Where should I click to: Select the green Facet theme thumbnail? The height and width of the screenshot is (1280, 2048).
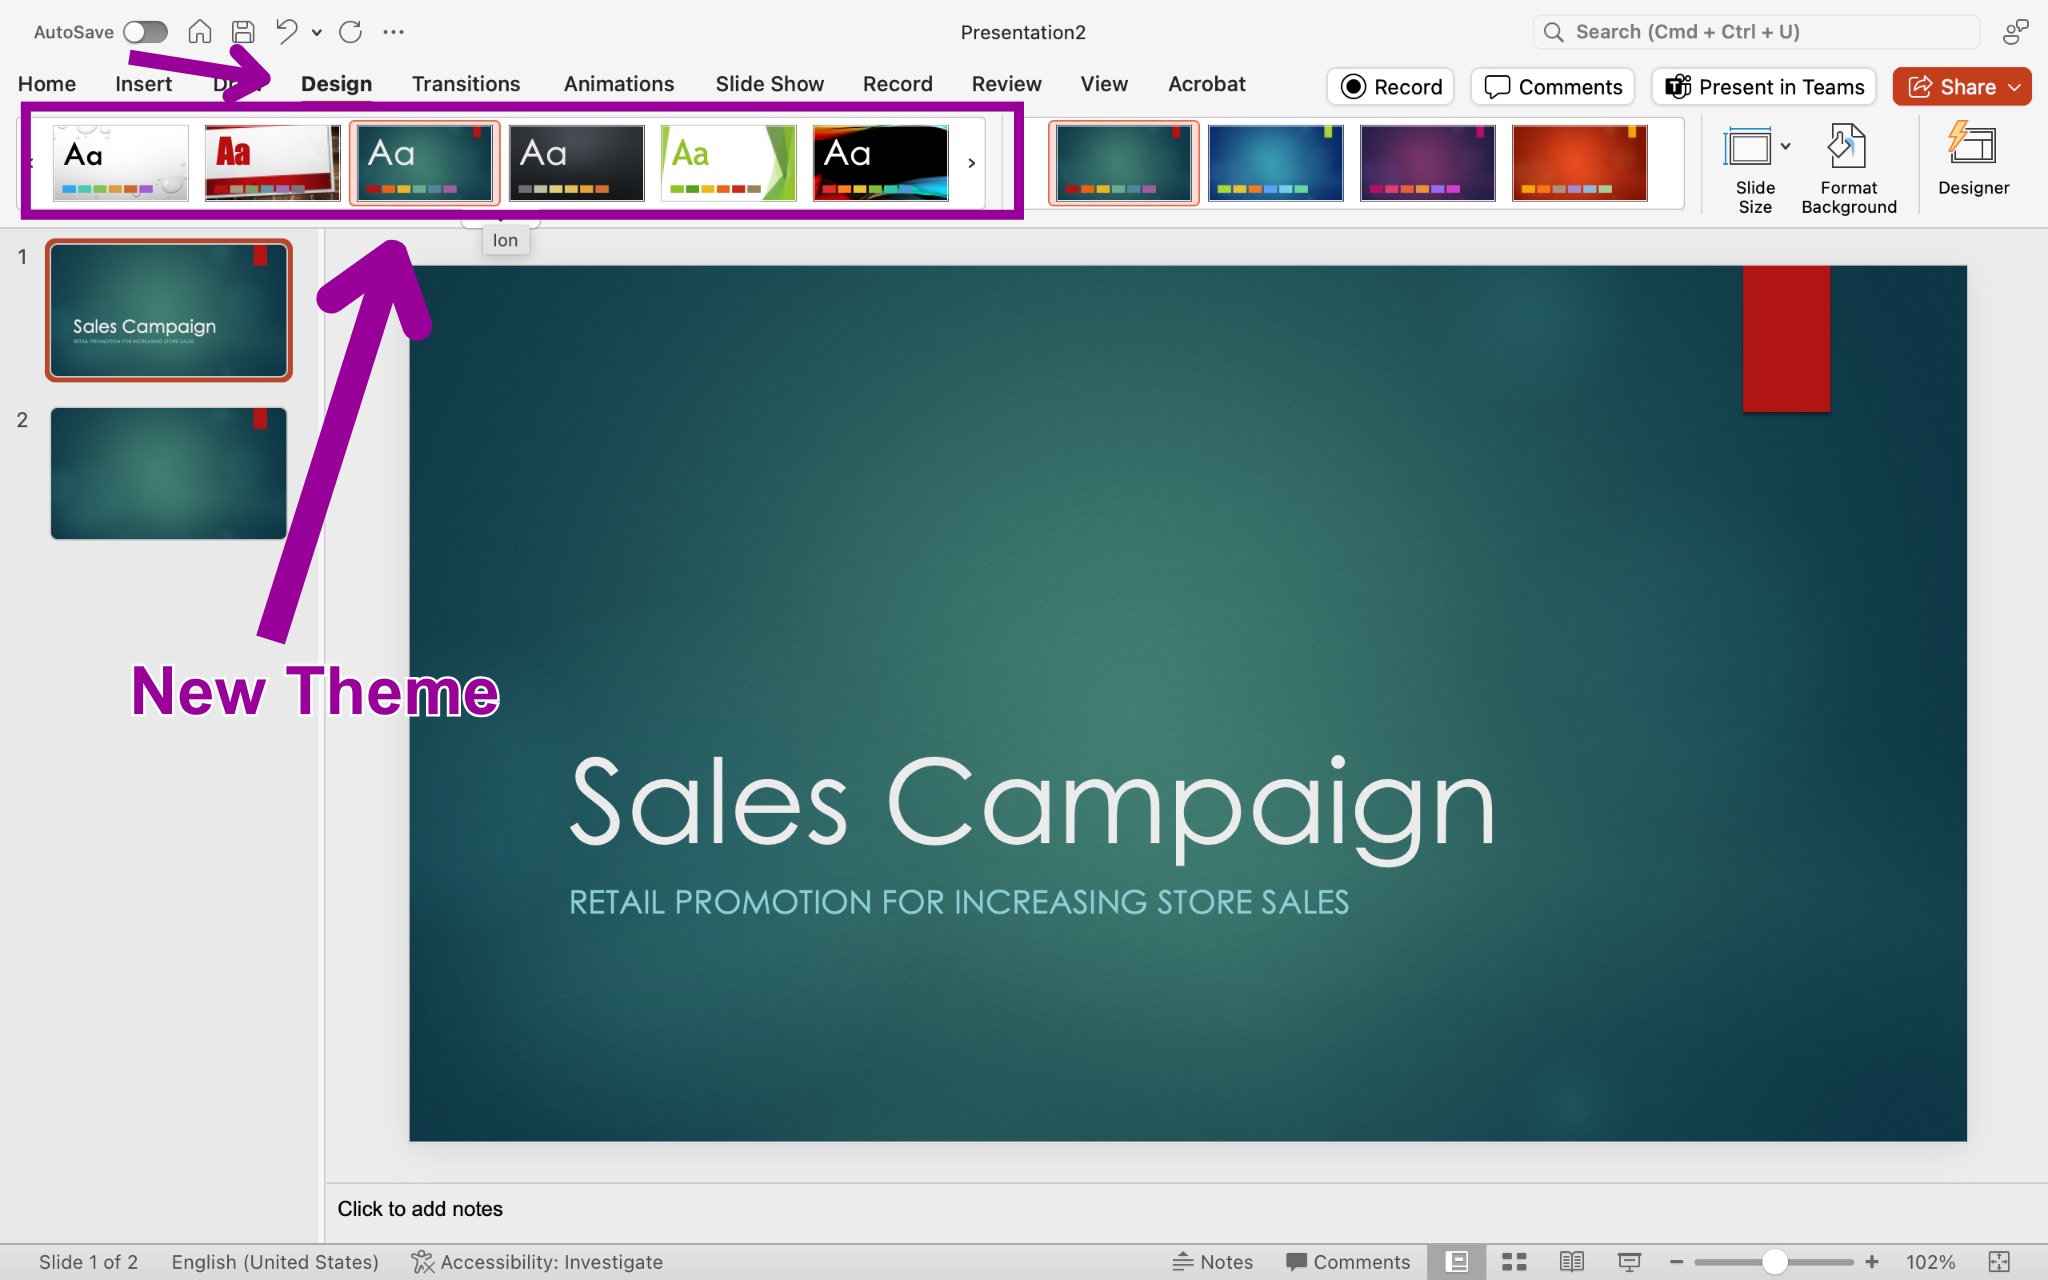coord(728,162)
